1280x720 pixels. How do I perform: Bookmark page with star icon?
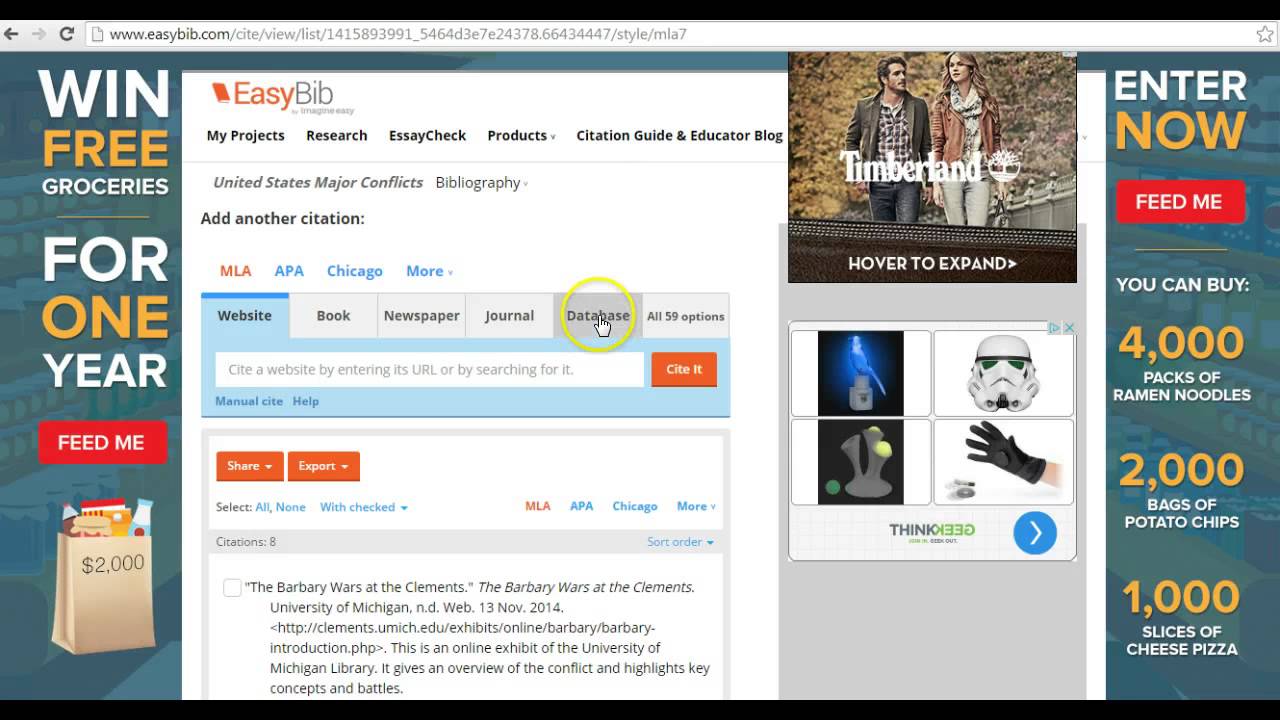pos(1265,34)
